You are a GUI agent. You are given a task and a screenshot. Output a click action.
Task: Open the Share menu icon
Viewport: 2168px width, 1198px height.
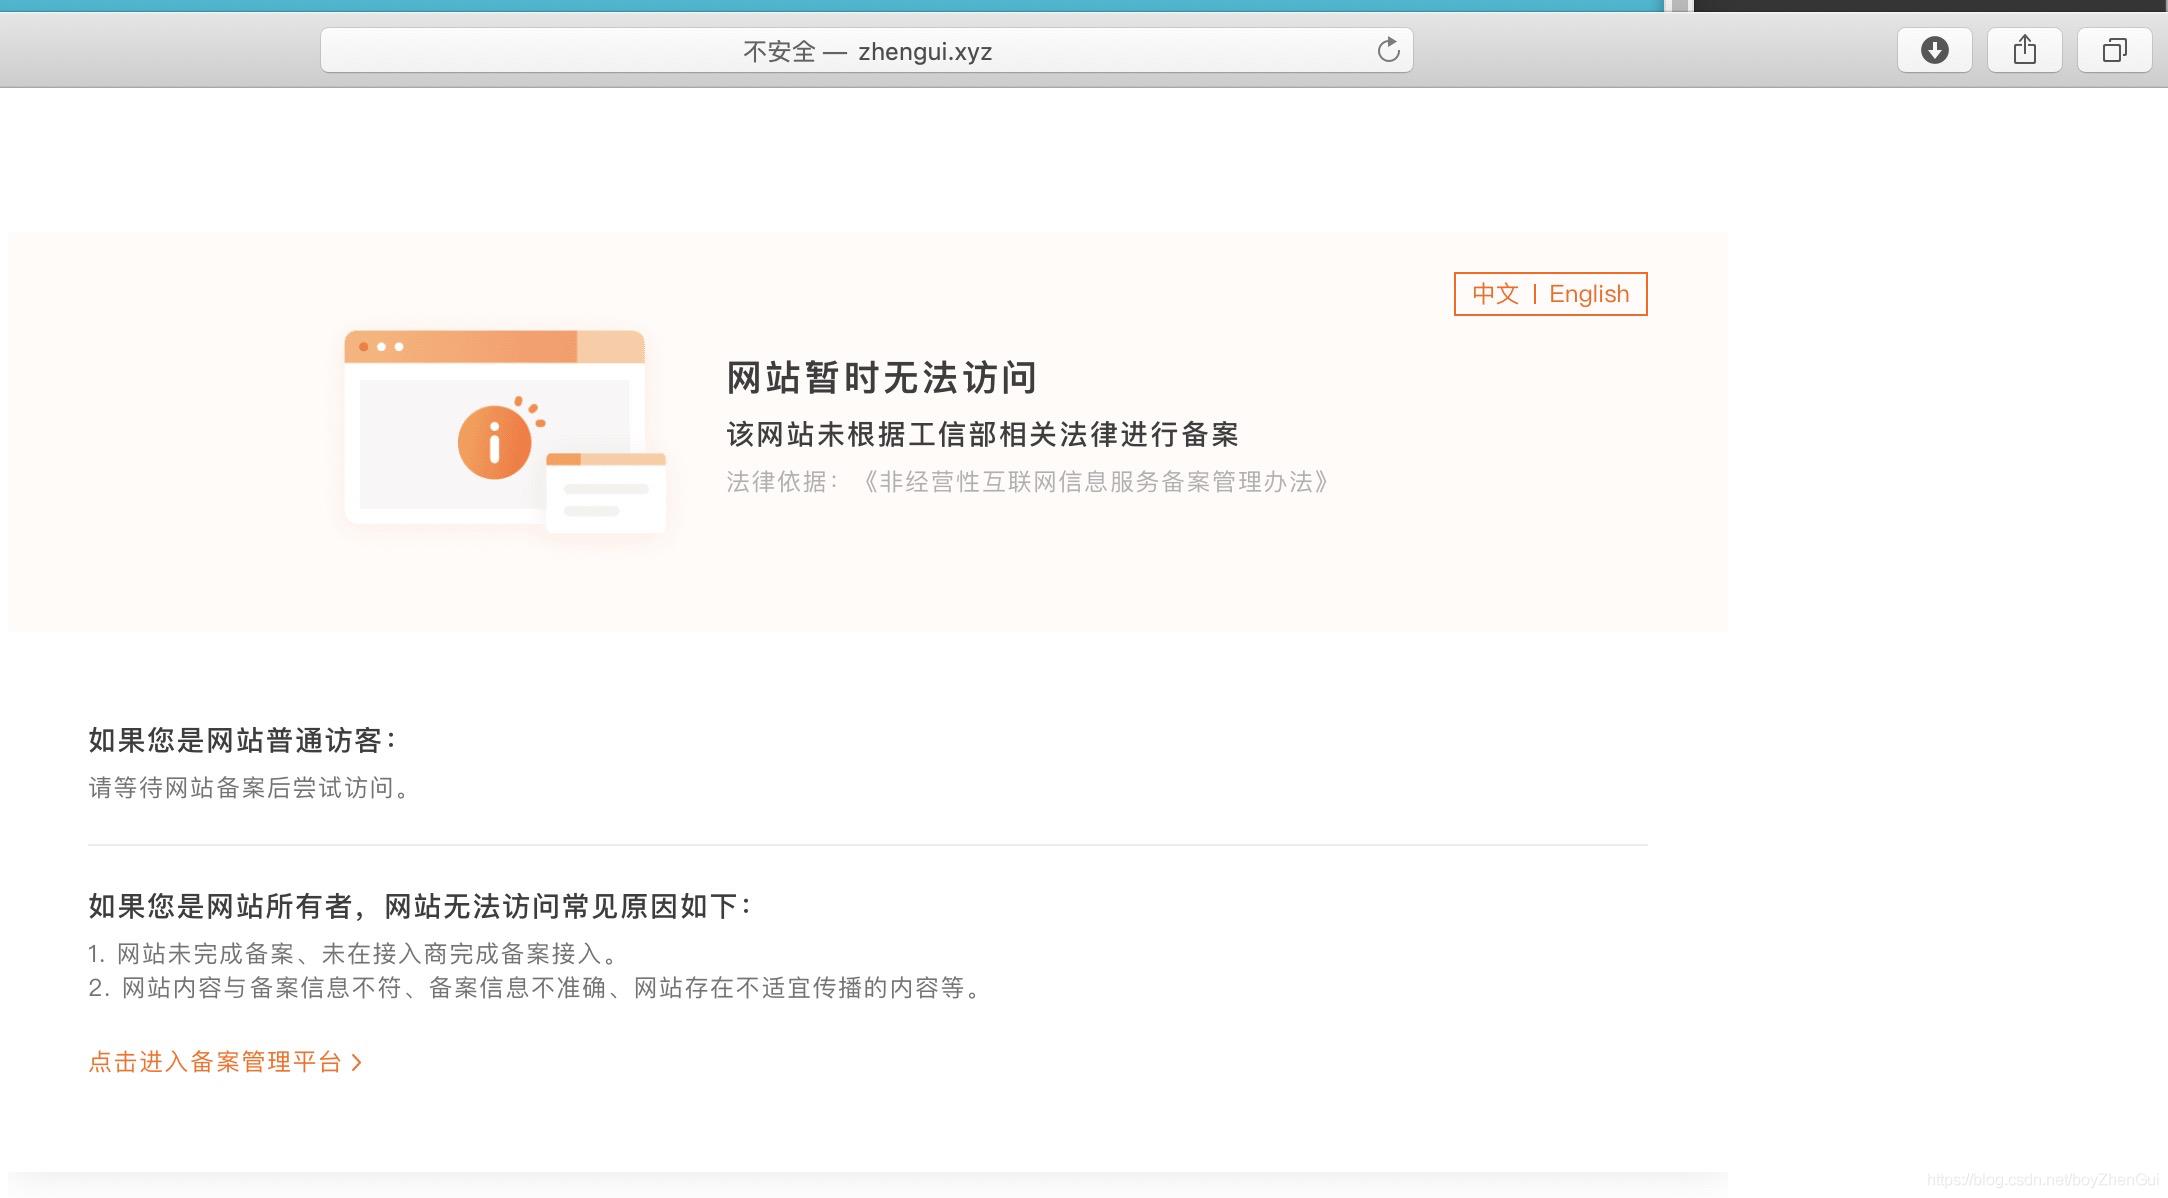(x=2024, y=50)
